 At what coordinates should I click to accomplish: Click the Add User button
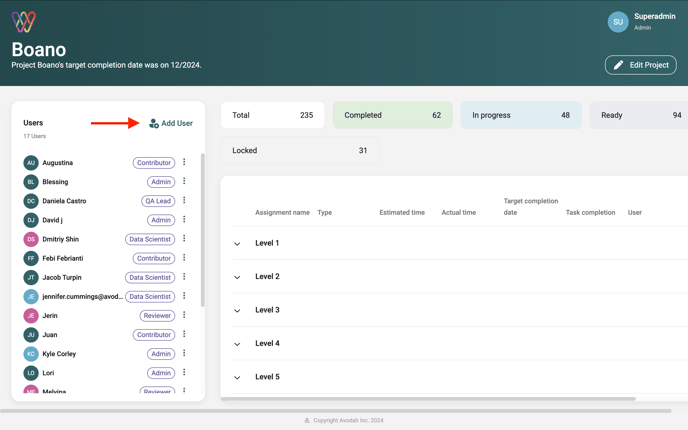[x=171, y=123]
